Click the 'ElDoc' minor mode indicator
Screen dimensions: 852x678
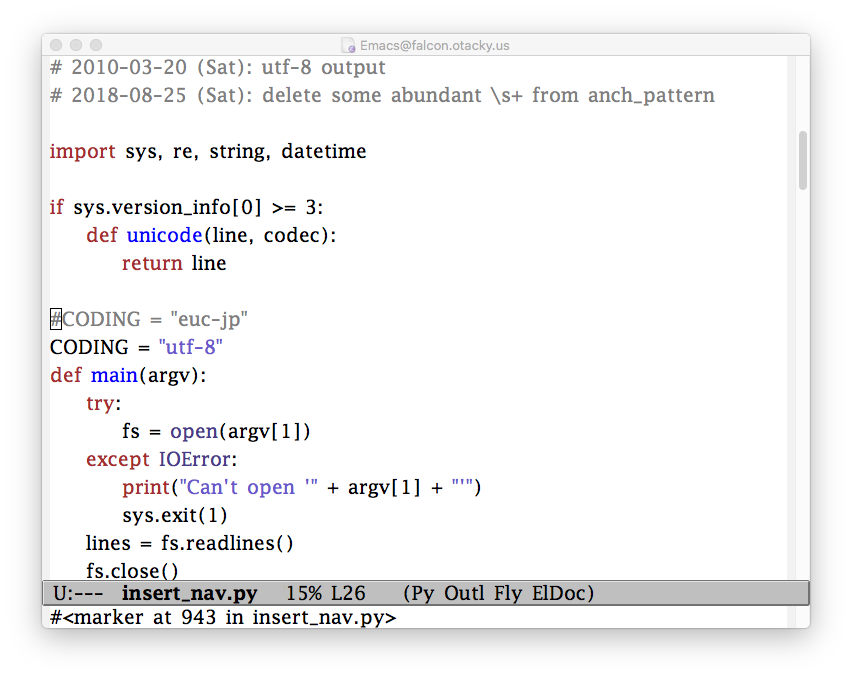pyautogui.click(x=559, y=593)
